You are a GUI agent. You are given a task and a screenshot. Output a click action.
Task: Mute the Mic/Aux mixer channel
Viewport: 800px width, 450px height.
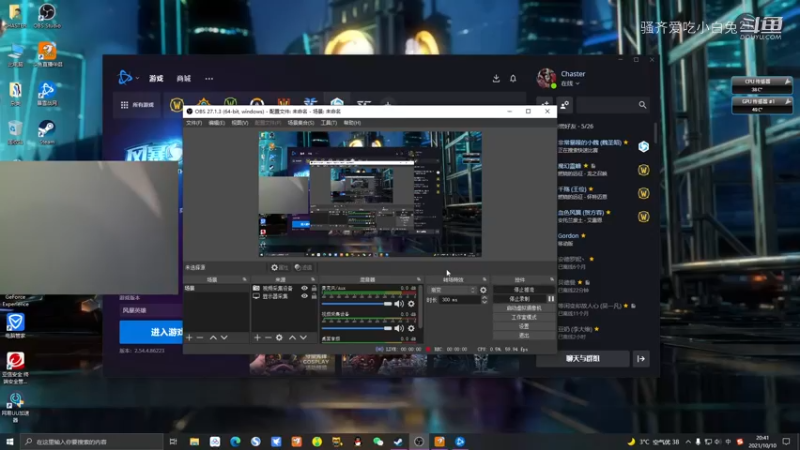pyautogui.click(x=399, y=304)
